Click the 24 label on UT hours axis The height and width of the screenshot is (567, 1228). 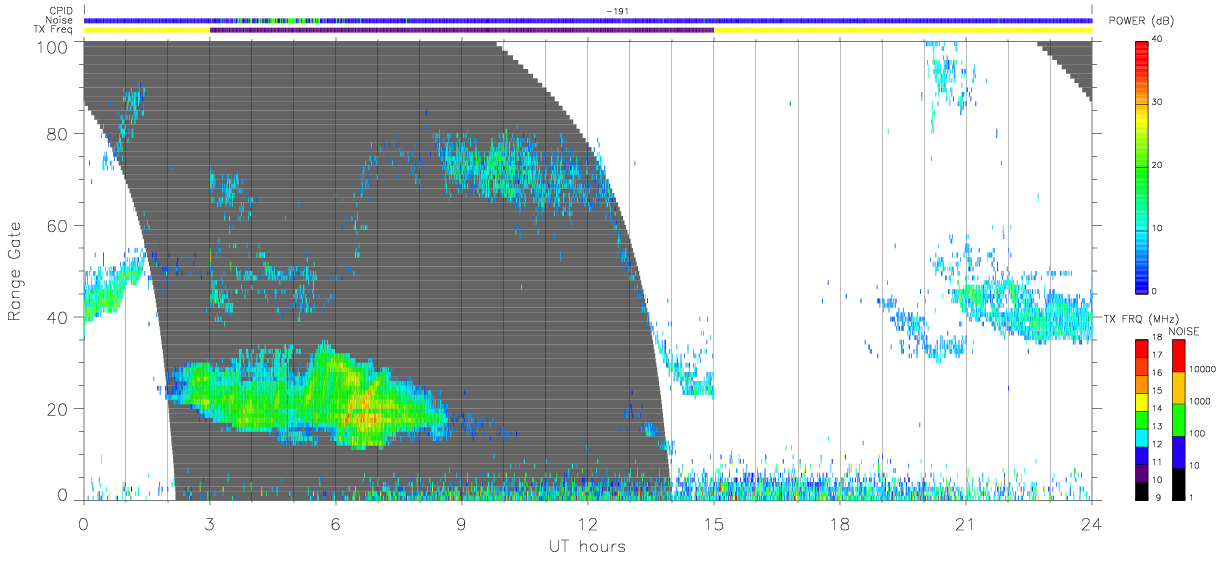(1091, 522)
